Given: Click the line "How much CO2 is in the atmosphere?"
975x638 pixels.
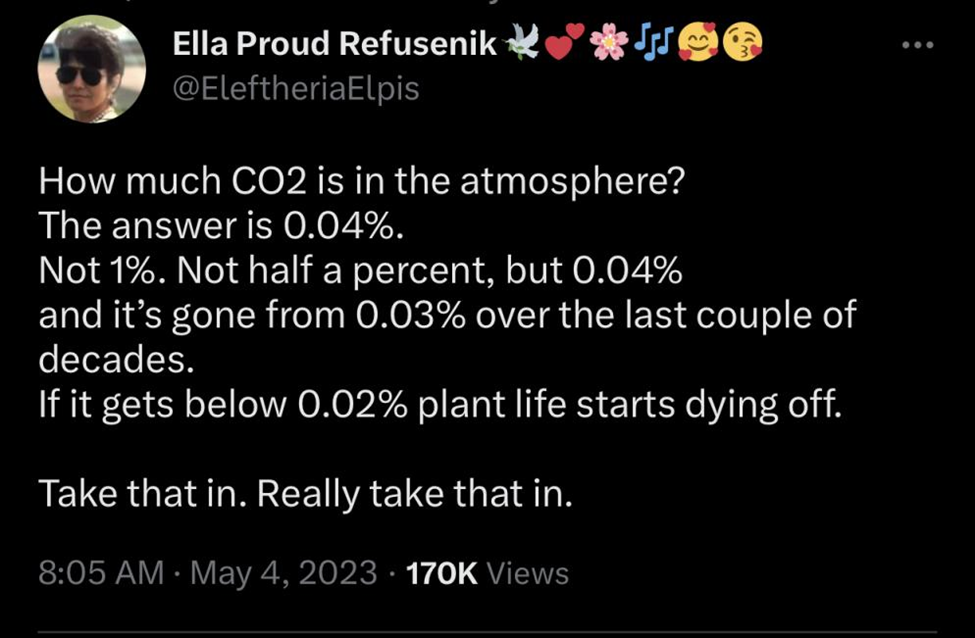Looking at the screenshot, I should pyautogui.click(x=359, y=183).
